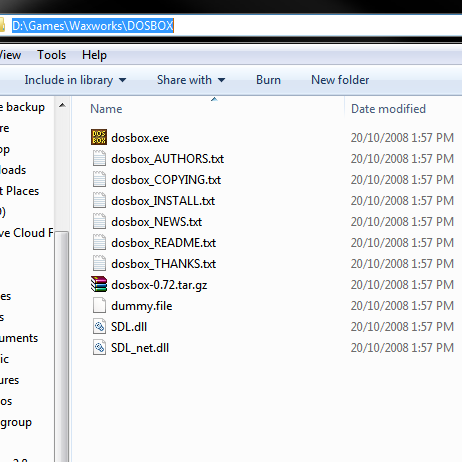Open the Tools menu
462x462 pixels.
(x=51, y=55)
